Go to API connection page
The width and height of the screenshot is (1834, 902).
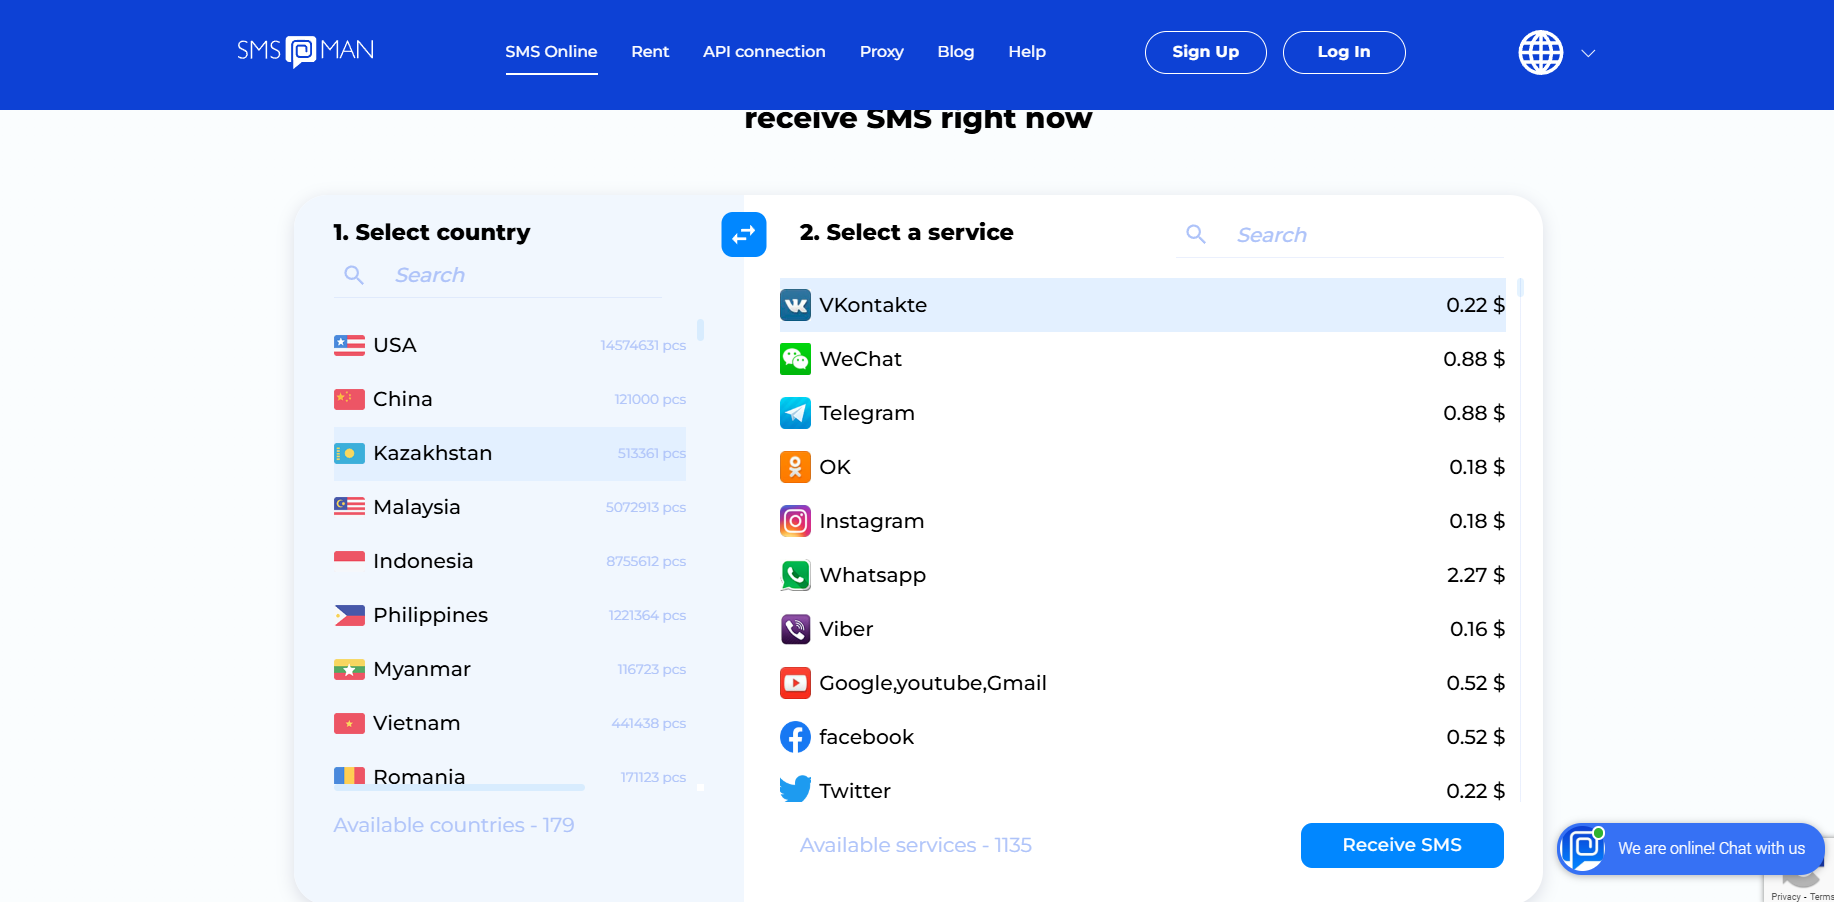tap(764, 51)
